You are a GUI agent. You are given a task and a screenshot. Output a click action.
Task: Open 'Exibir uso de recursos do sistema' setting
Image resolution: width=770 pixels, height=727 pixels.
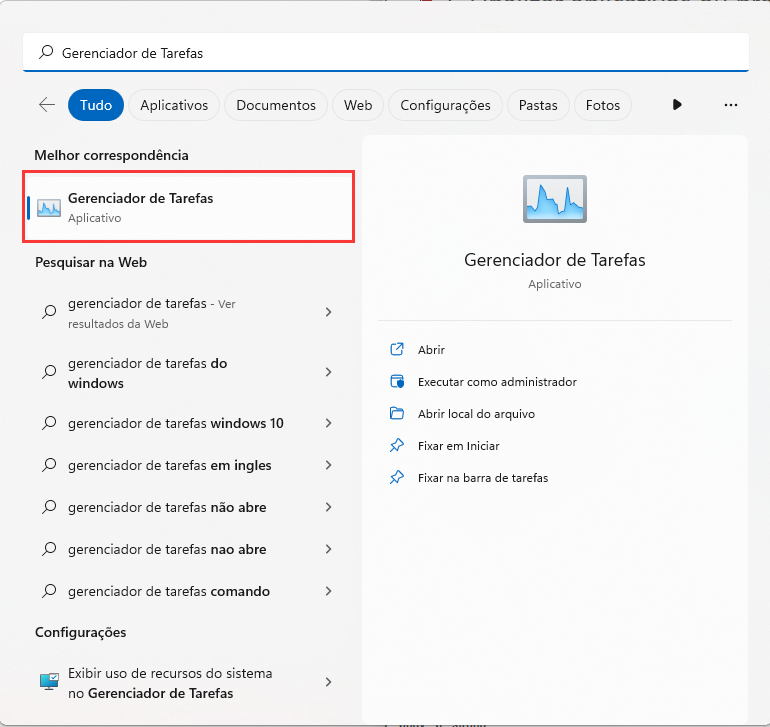tap(189, 683)
